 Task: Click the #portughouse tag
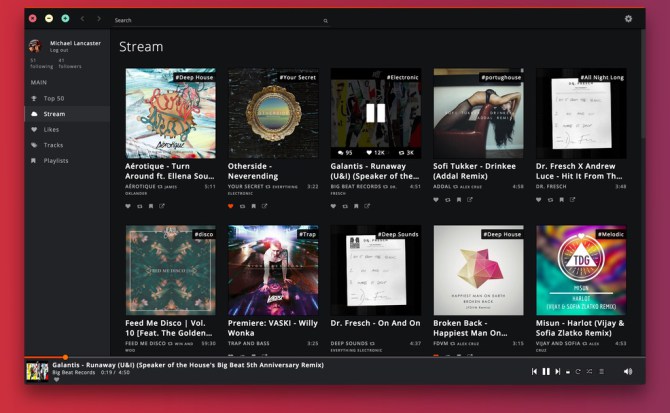[x=501, y=77]
